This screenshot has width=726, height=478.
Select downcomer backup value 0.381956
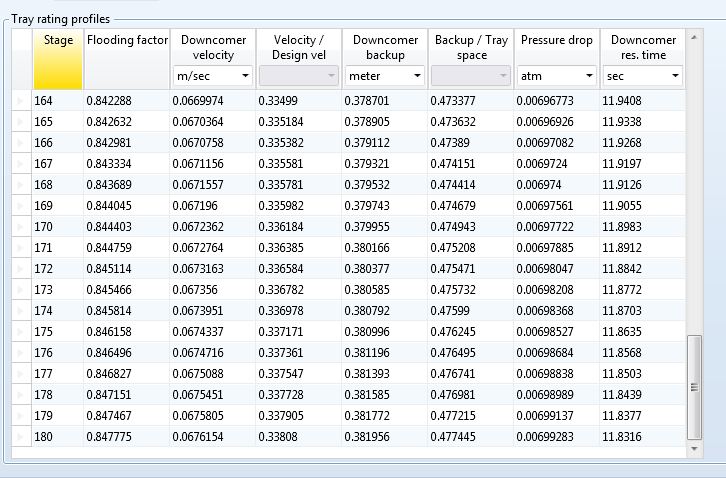385,436
